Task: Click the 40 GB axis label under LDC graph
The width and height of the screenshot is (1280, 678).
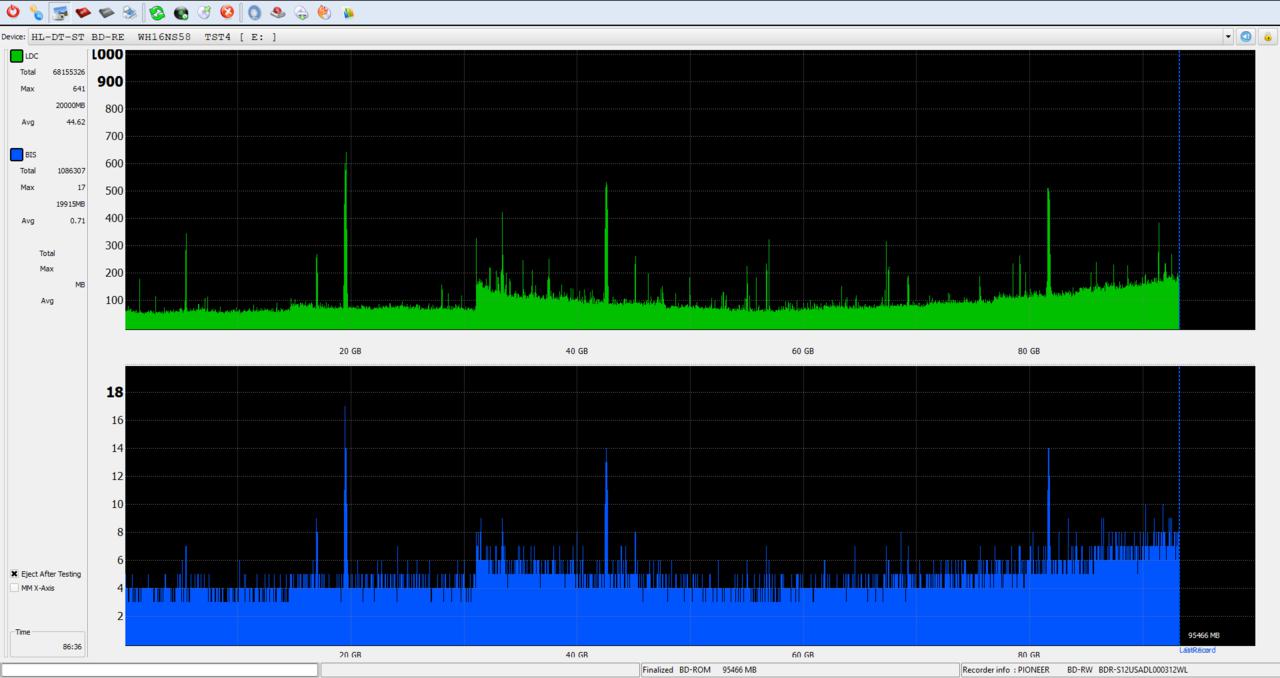Action: click(x=577, y=351)
